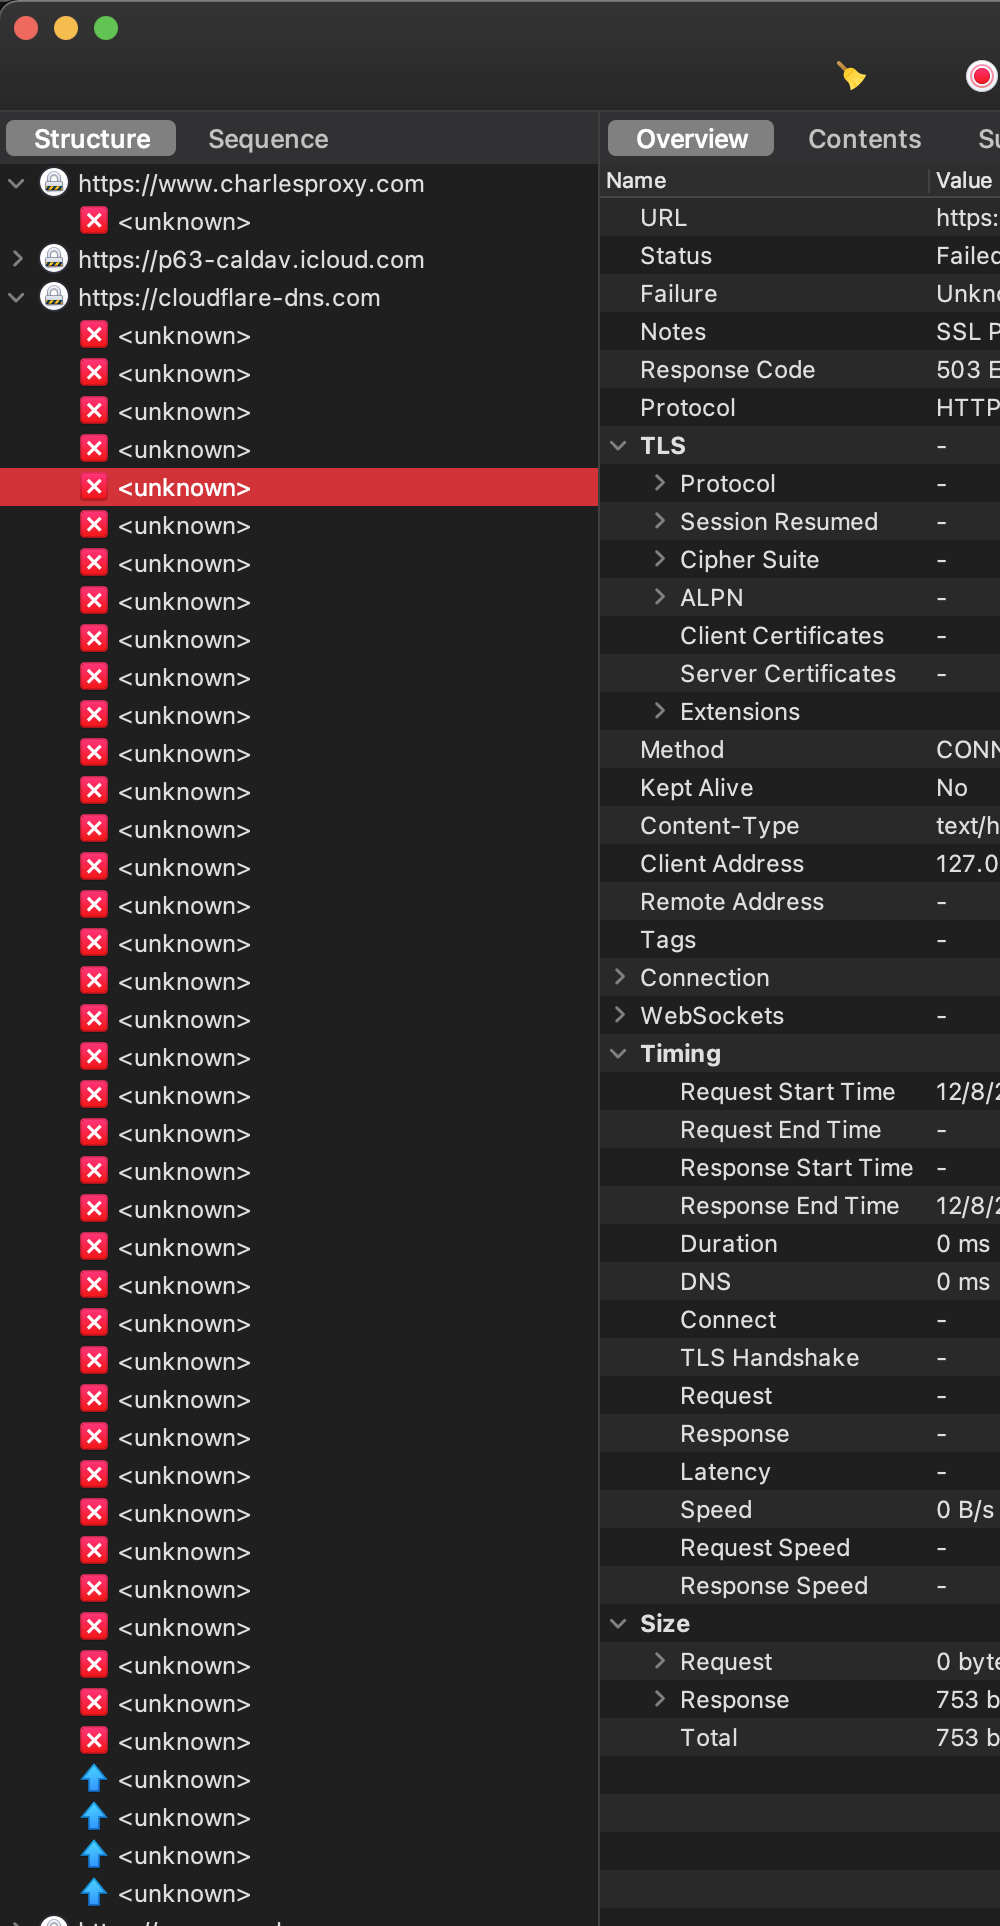
Task: Click the Value column header
Action: coord(965,180)
